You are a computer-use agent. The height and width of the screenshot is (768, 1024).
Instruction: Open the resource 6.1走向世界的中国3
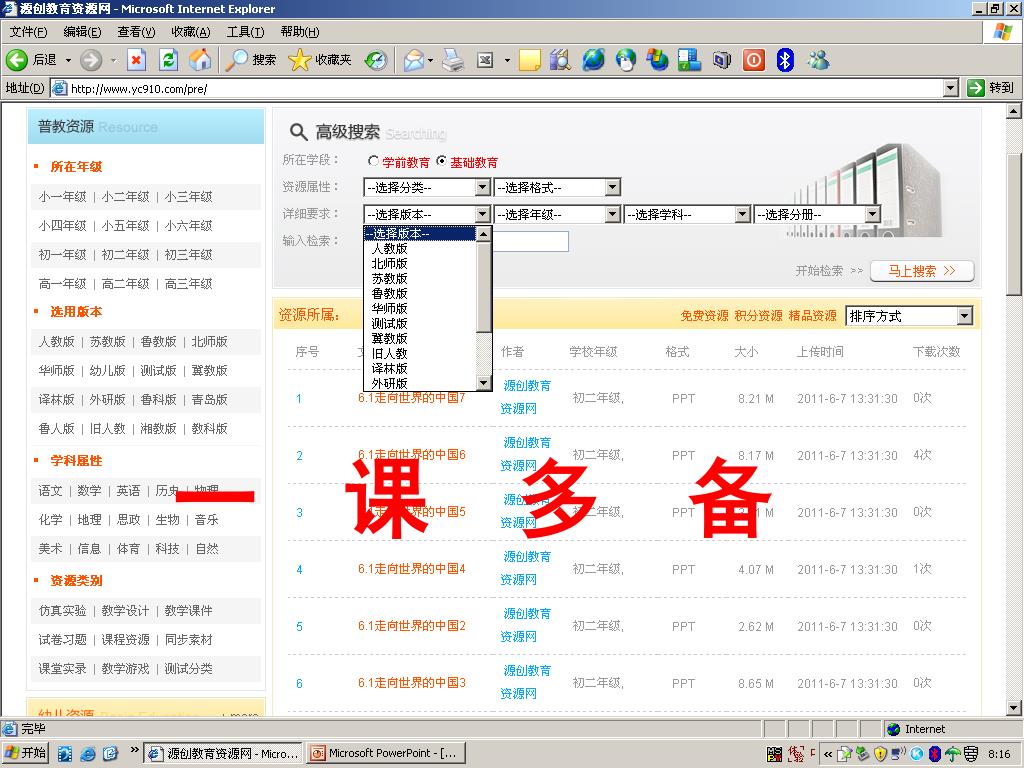click(411, 682)
